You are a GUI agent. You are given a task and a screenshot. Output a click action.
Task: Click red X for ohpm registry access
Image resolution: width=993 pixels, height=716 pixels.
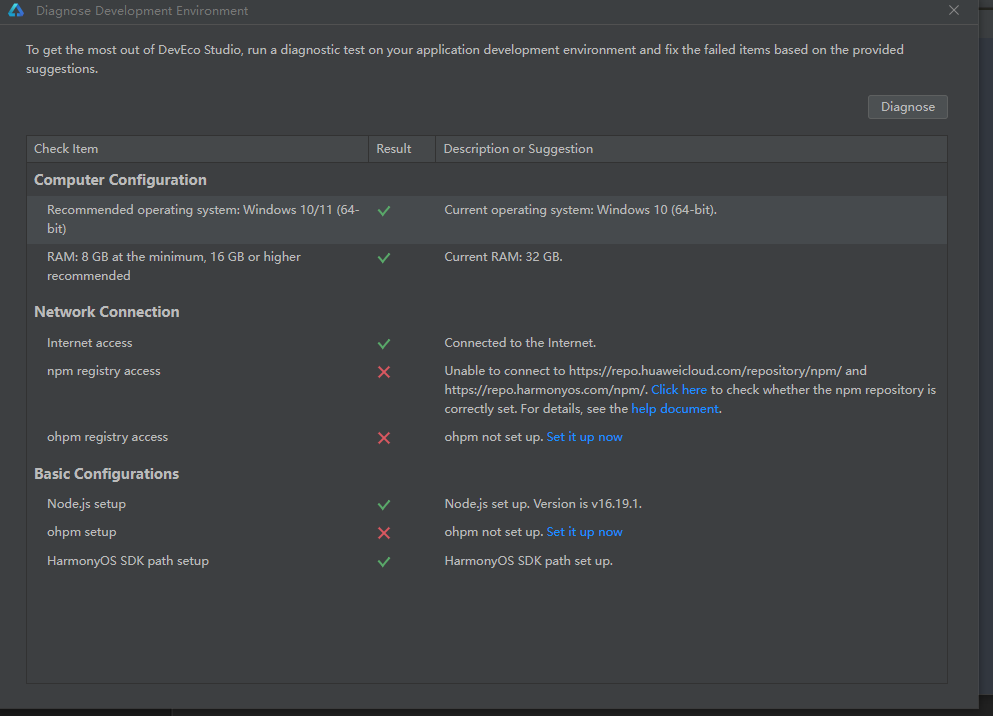coord(384,438)
